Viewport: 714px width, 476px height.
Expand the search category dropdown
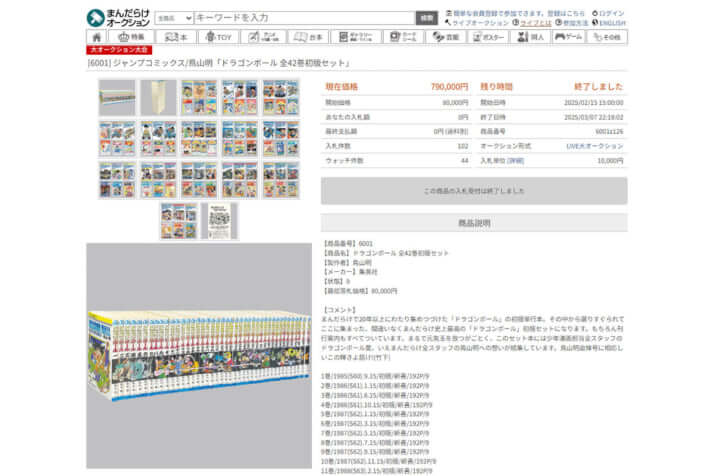pyautogui.click(x=174, y=18)
